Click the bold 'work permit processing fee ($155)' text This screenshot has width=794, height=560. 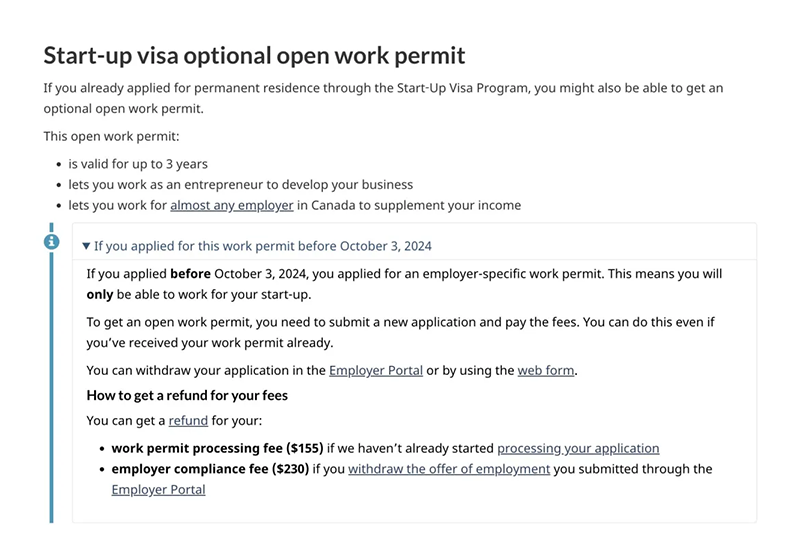217,448
